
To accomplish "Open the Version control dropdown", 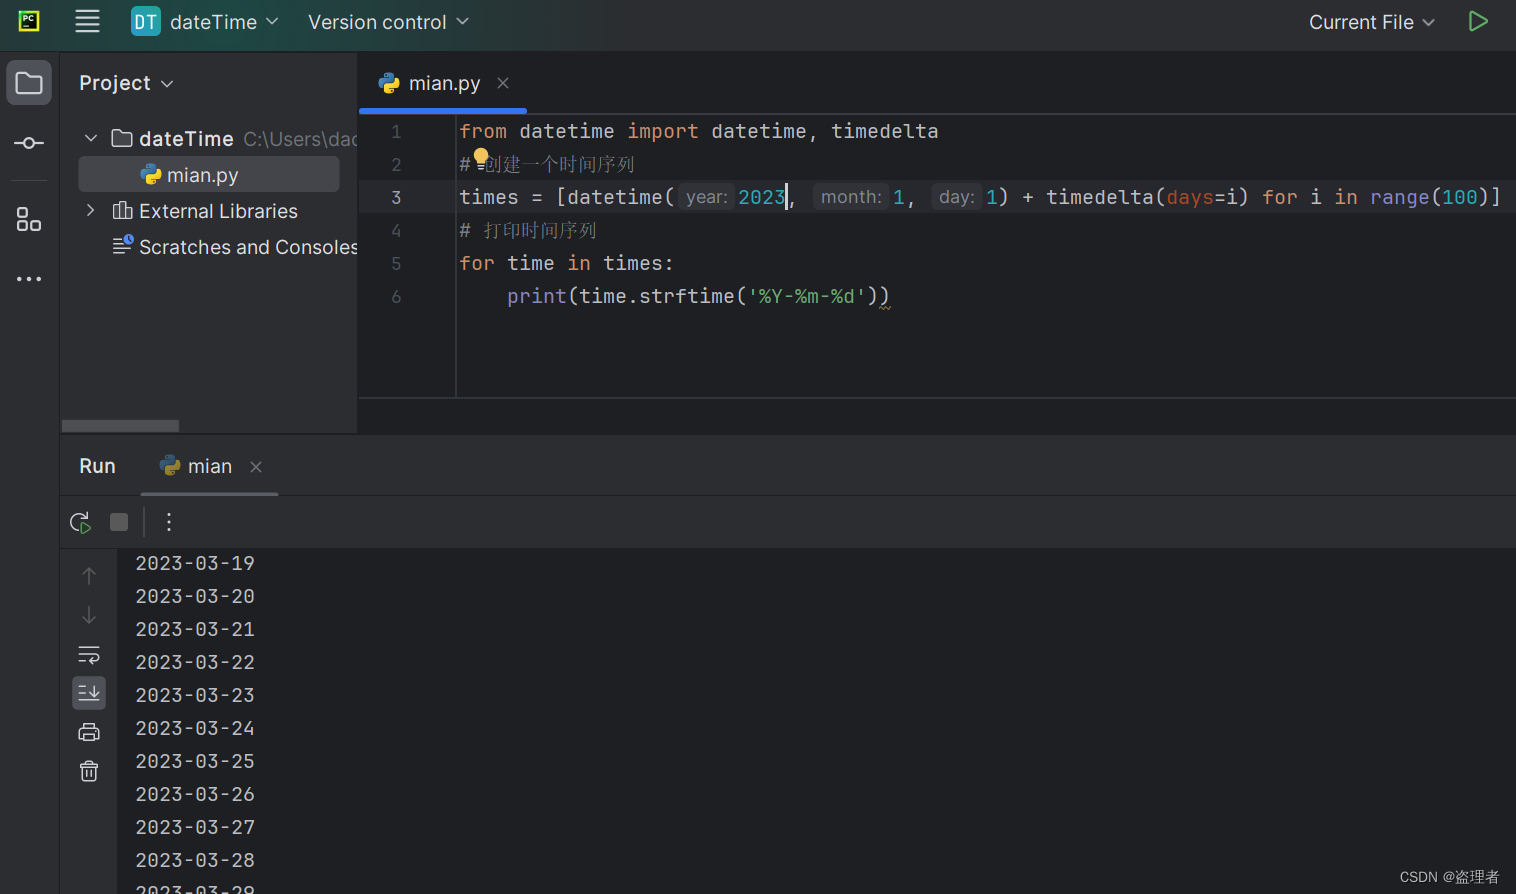I will (x=388, y=22).
